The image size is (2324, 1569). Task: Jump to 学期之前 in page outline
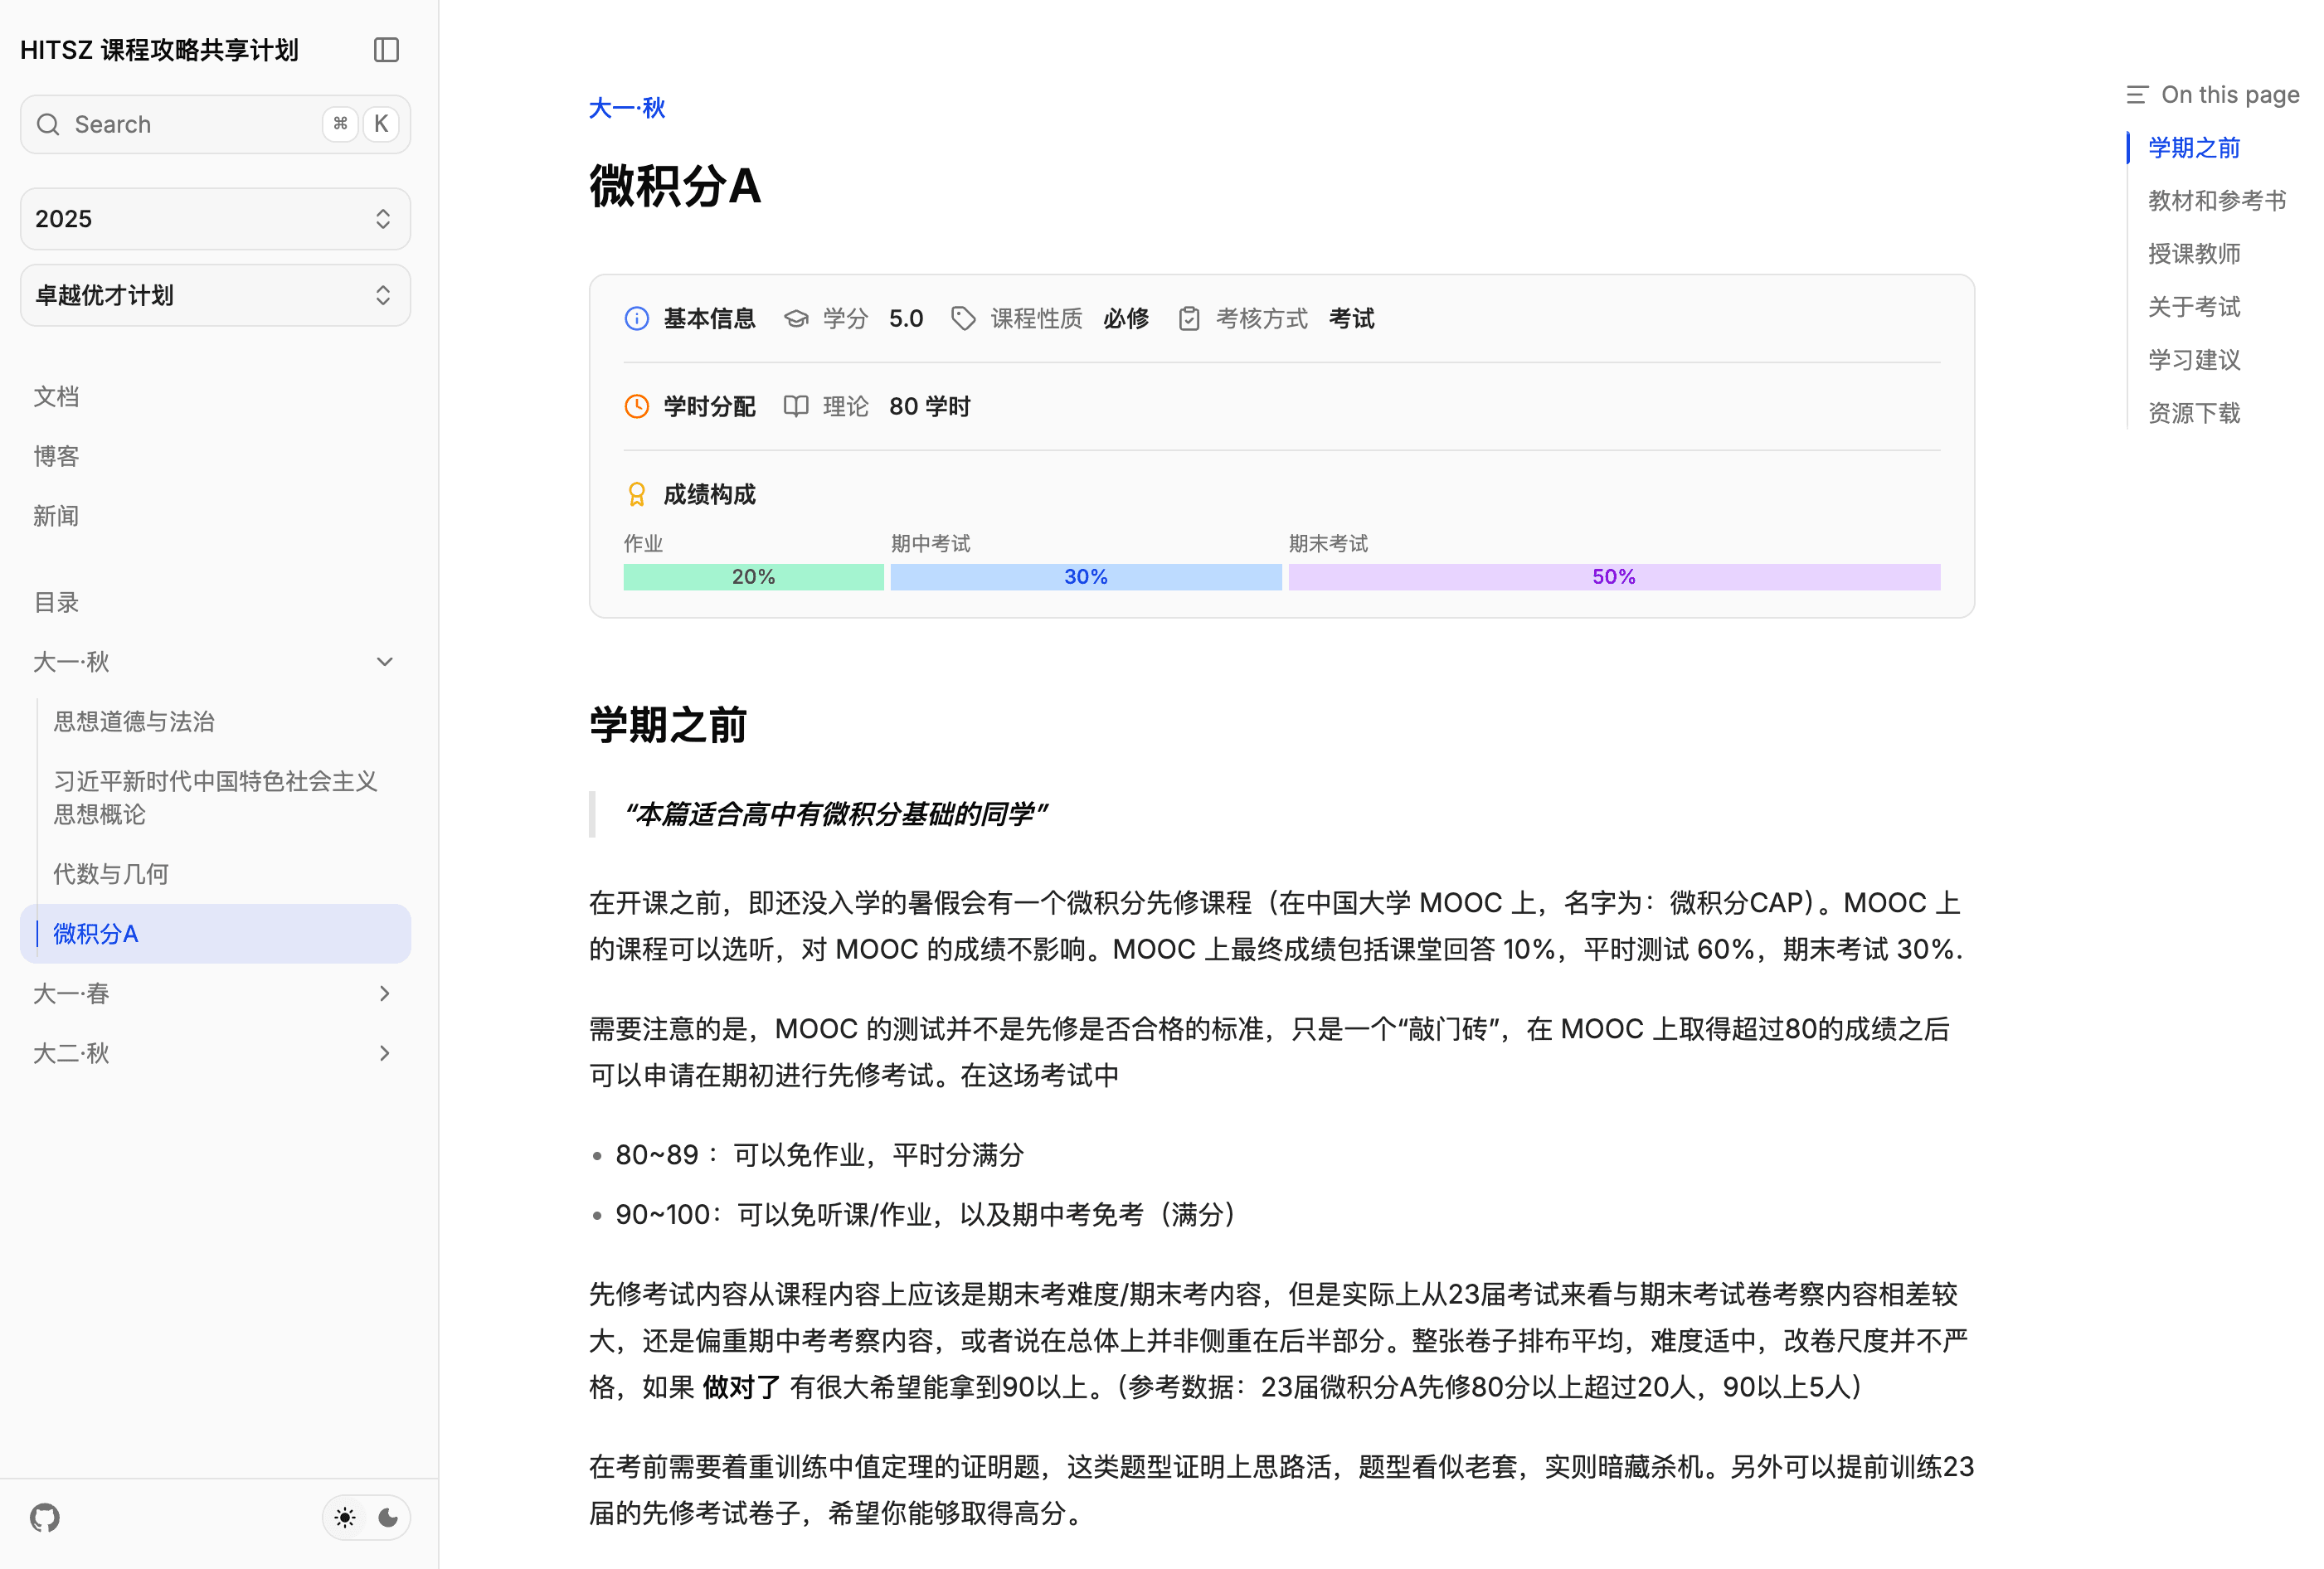tap(2194, 148)
